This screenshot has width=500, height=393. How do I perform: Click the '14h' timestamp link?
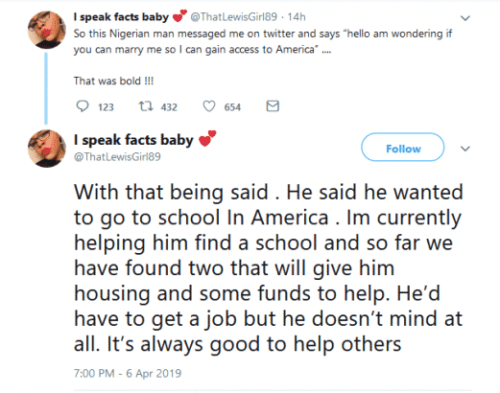(x=296, y=17)
